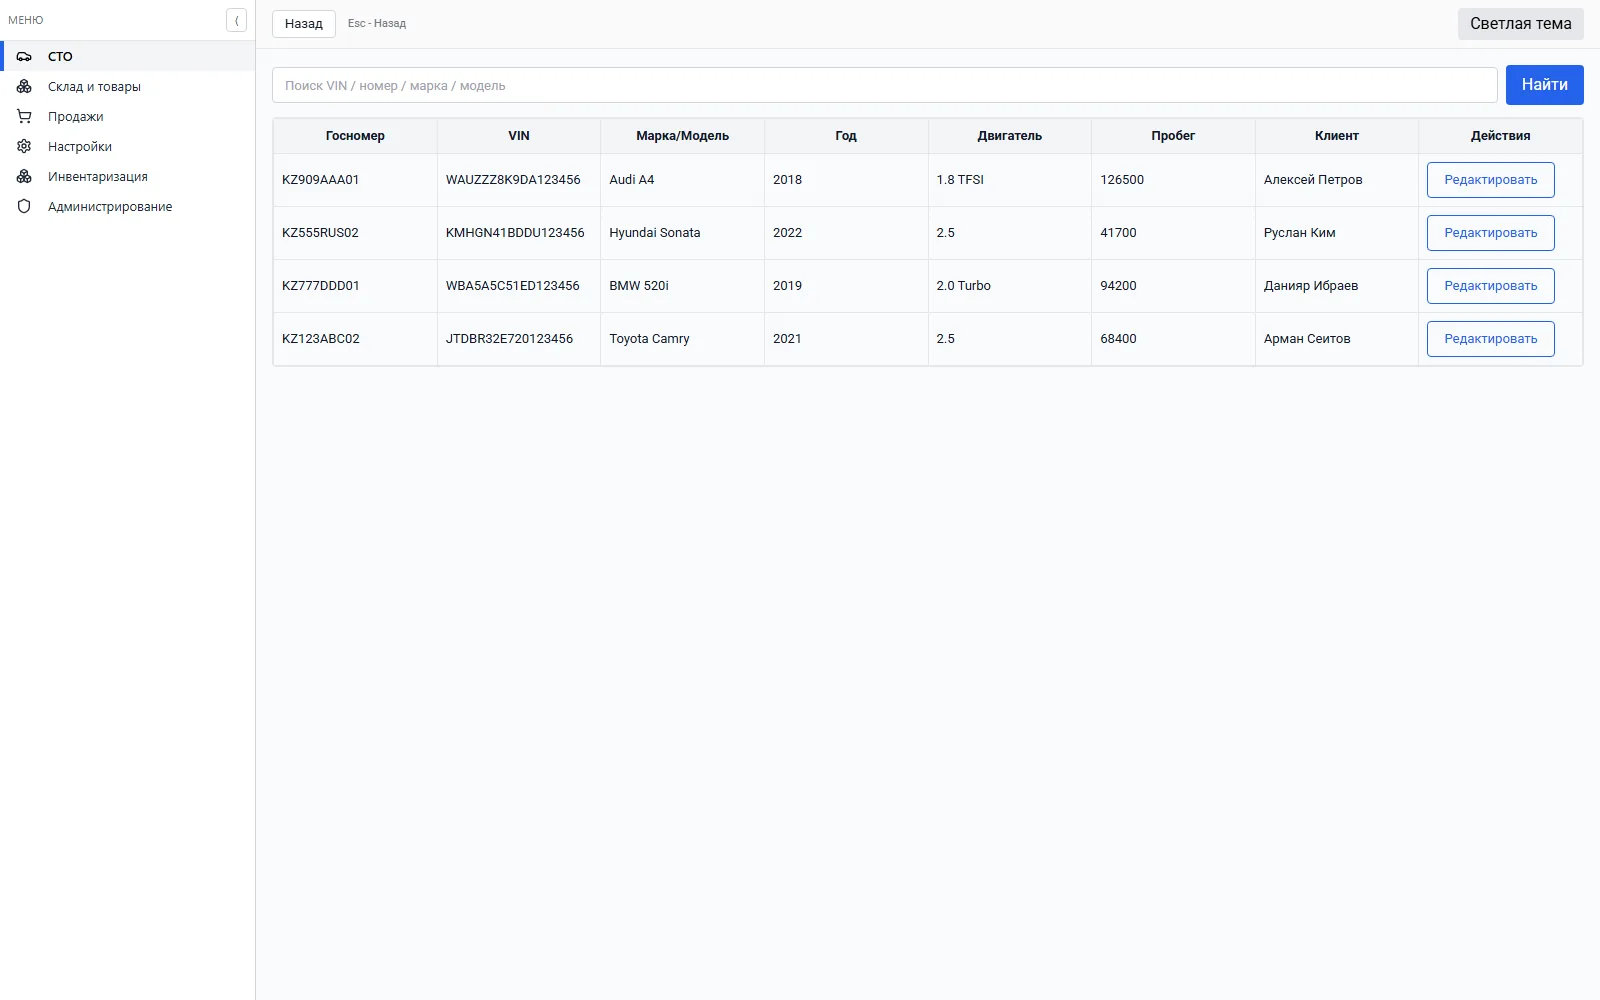The image size is (1600, 1000).
Task: Click client name Арман Сеитов
Action: point(1307,339)
